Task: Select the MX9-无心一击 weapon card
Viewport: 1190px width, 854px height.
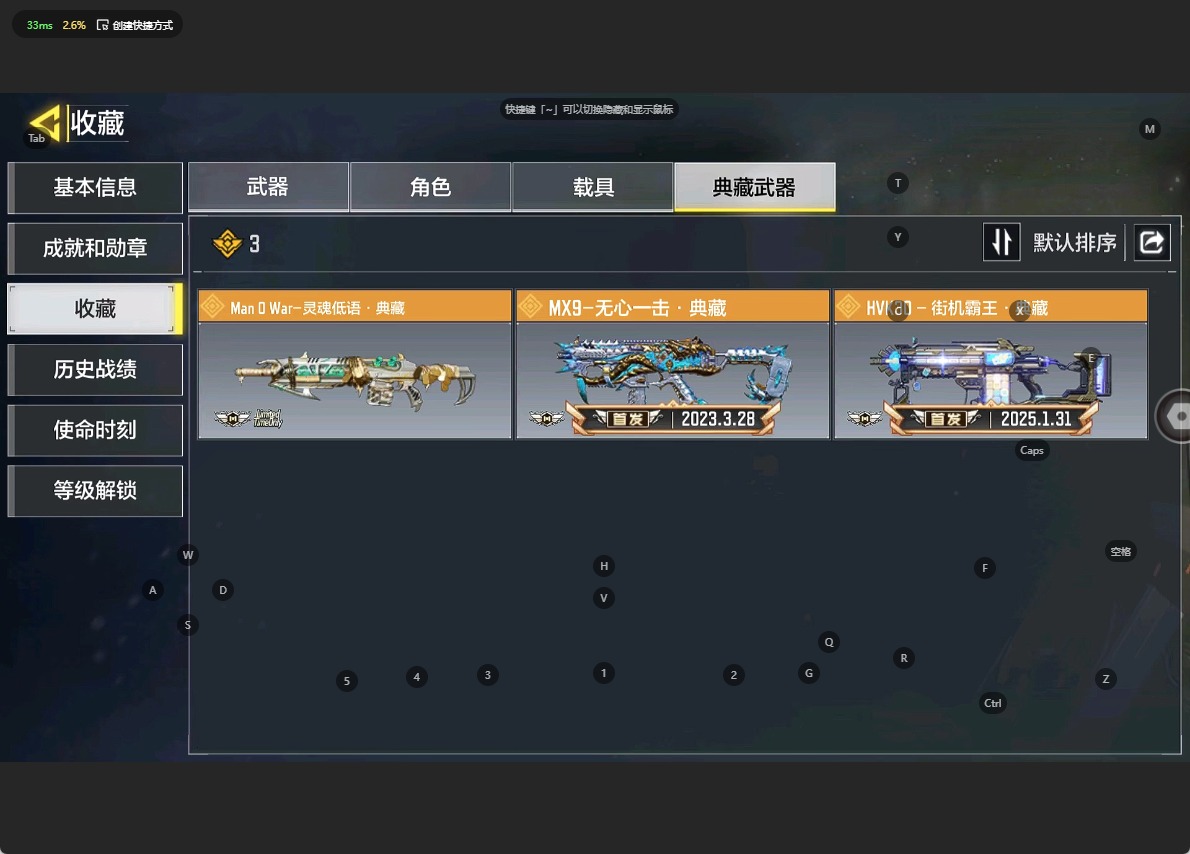Action: (x=672, y=364)
